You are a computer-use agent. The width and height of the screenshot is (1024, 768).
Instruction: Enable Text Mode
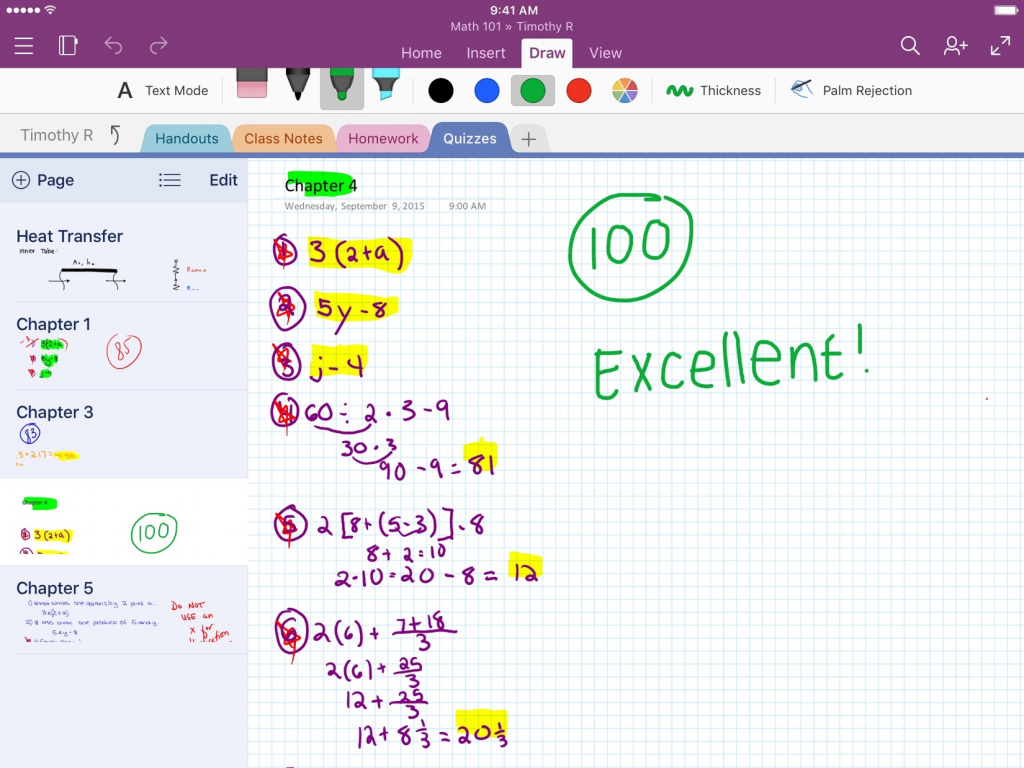tap(162, 90)
